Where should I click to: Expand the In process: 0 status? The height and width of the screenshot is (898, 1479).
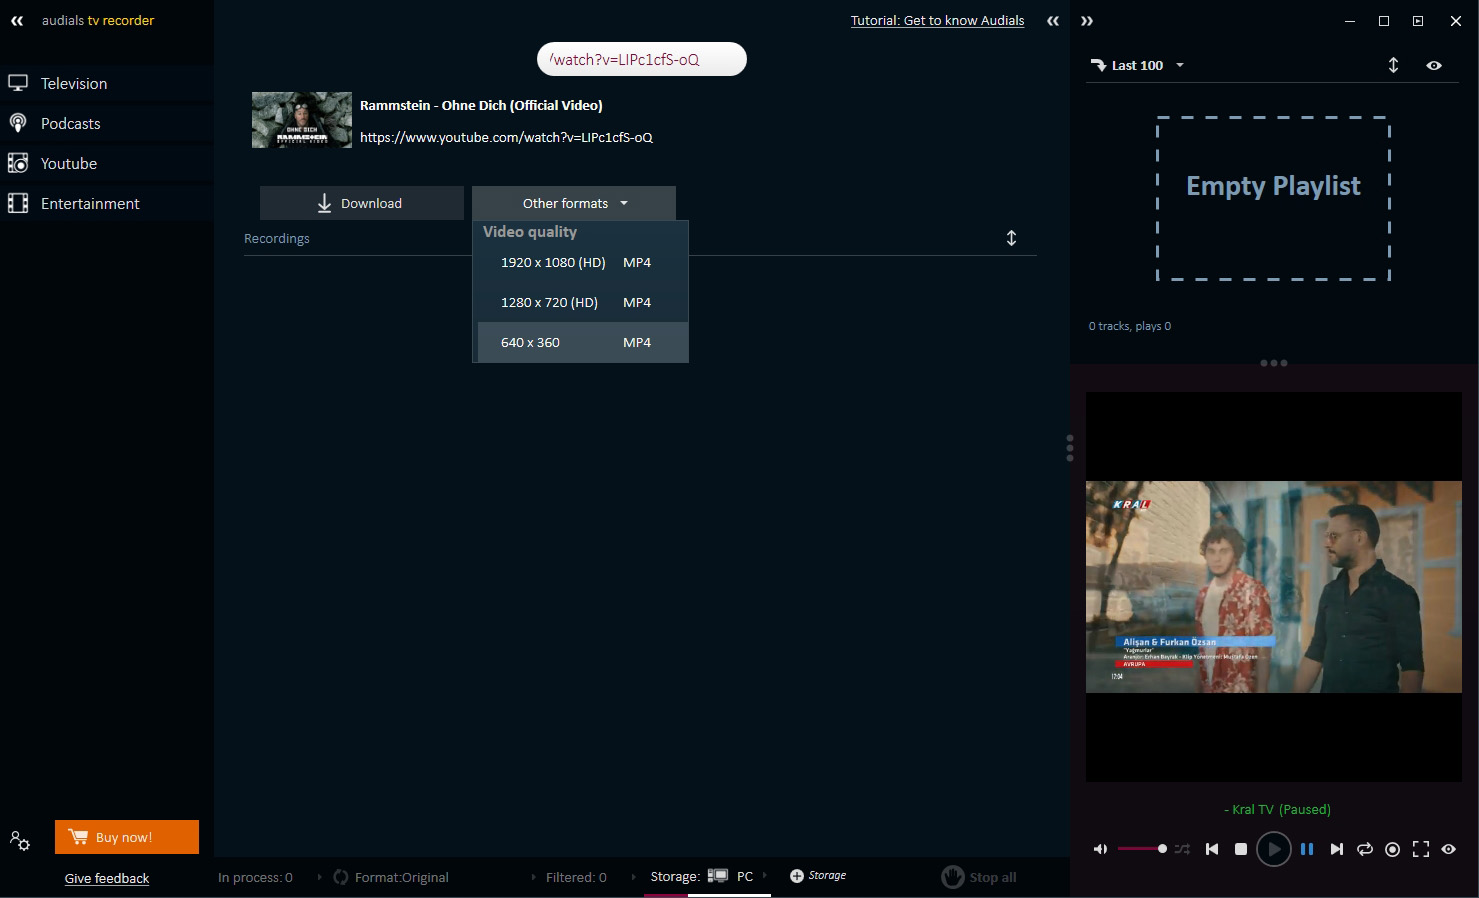coord(256,877)
